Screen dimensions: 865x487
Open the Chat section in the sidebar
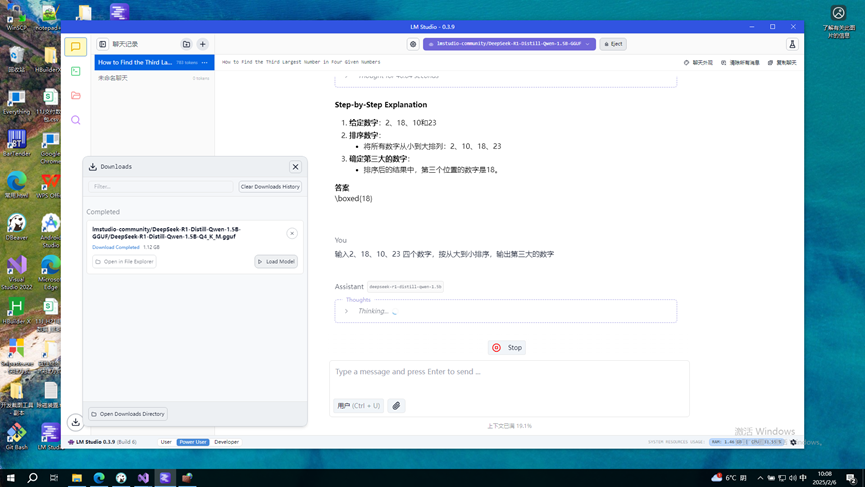click(76, 47)
